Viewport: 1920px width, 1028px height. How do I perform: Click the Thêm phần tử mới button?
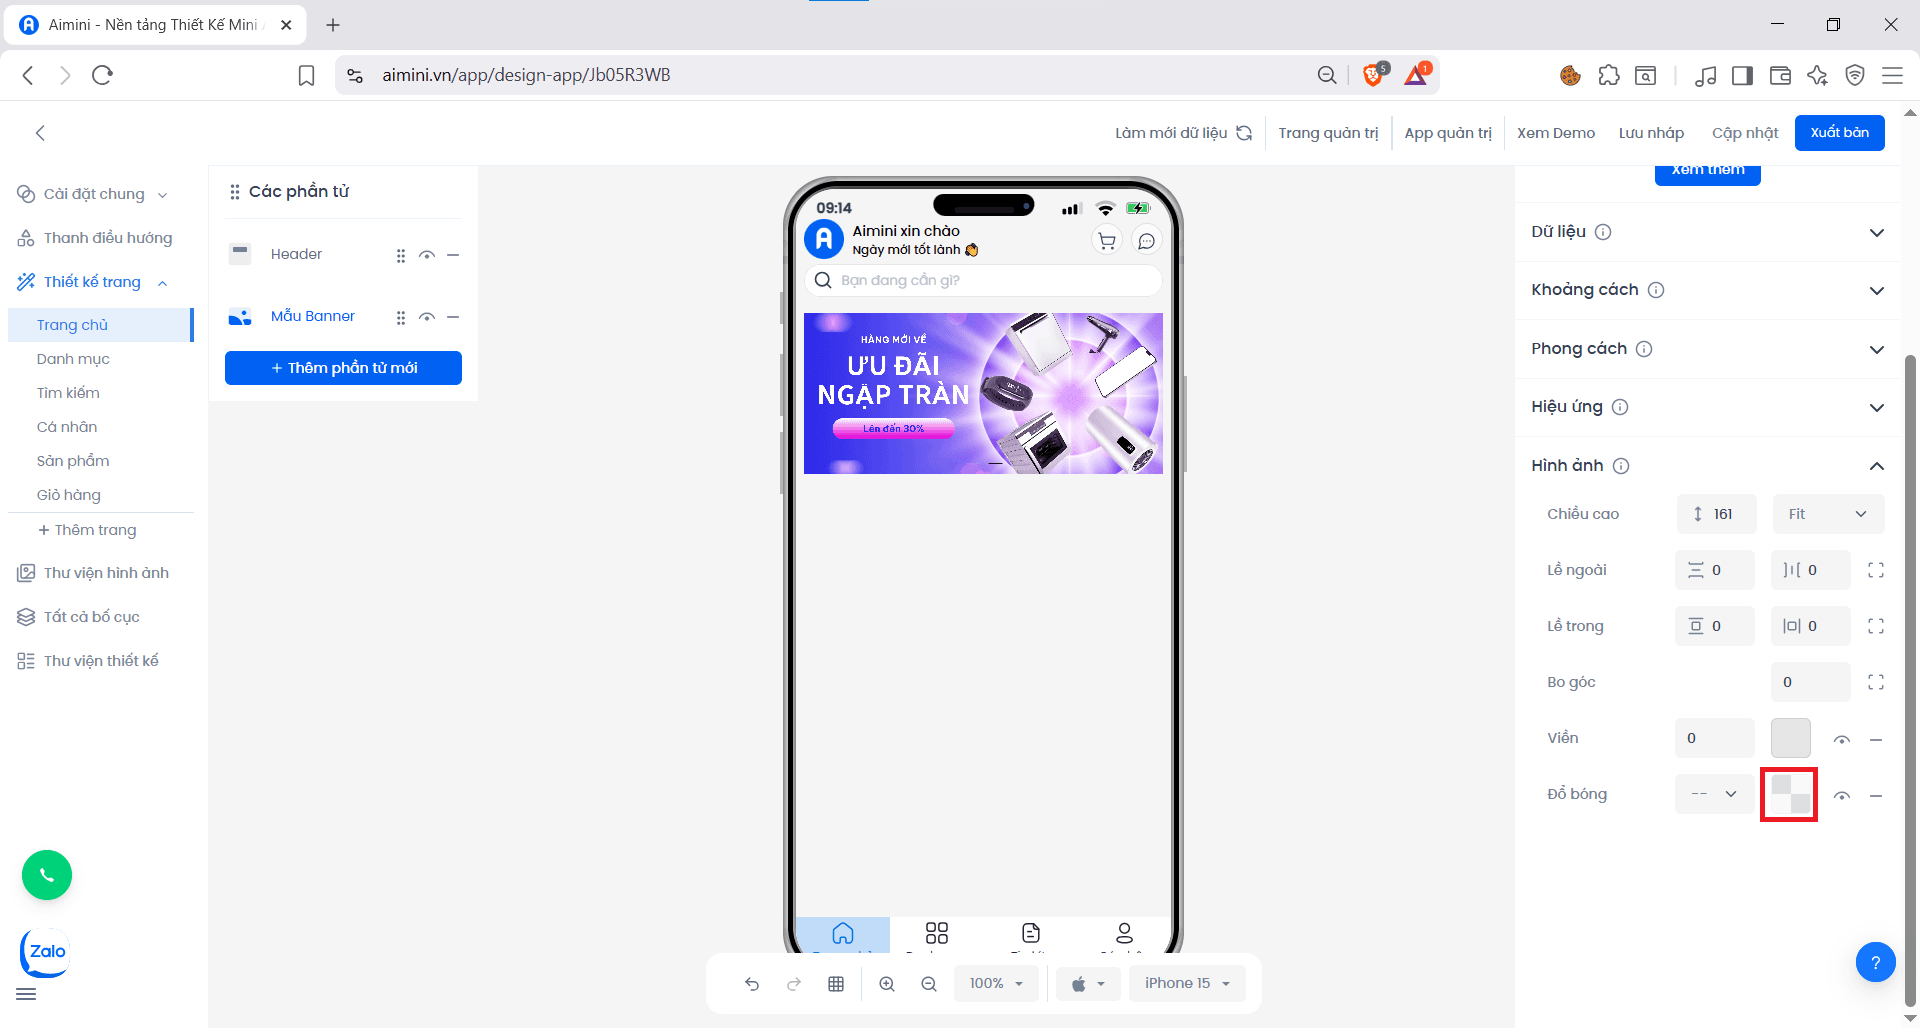click(343, 368)
